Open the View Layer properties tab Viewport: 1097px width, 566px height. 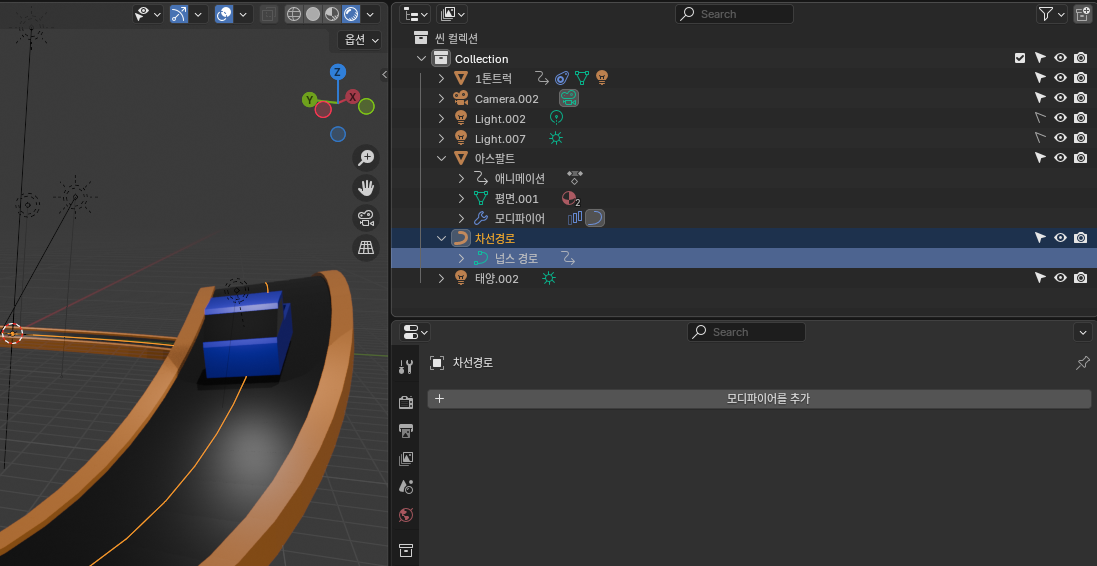point(406,459)
